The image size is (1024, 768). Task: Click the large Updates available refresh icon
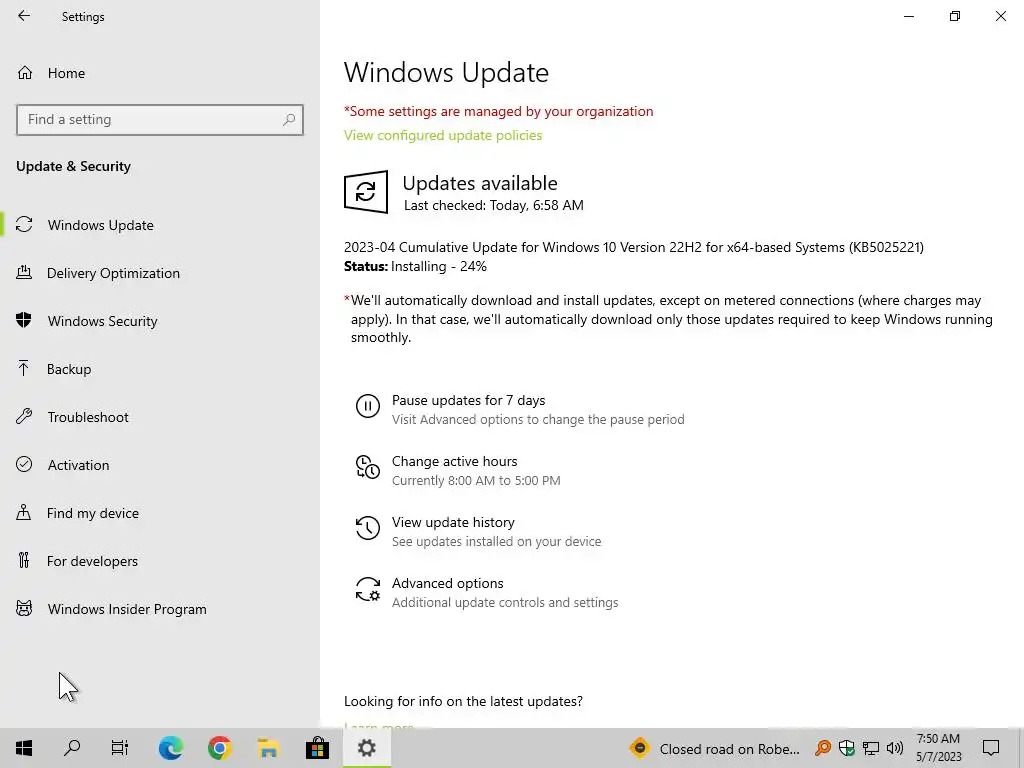coord(366,192)
